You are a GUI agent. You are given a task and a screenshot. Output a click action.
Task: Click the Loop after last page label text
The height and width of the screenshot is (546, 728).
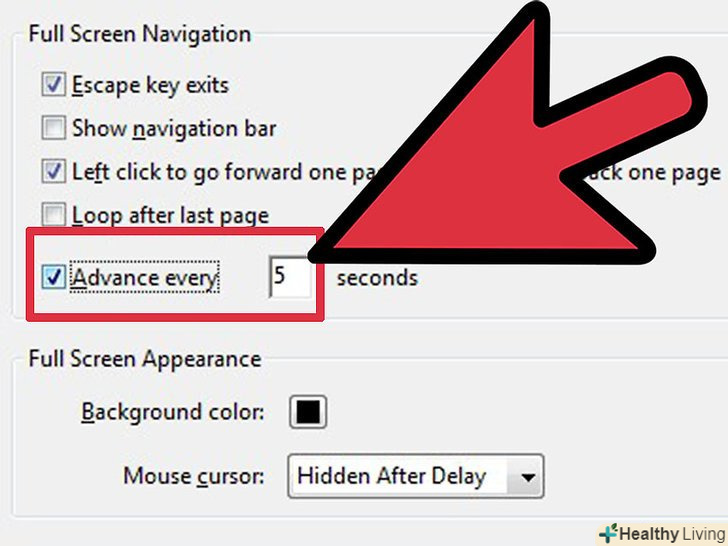tap(170, 216)
